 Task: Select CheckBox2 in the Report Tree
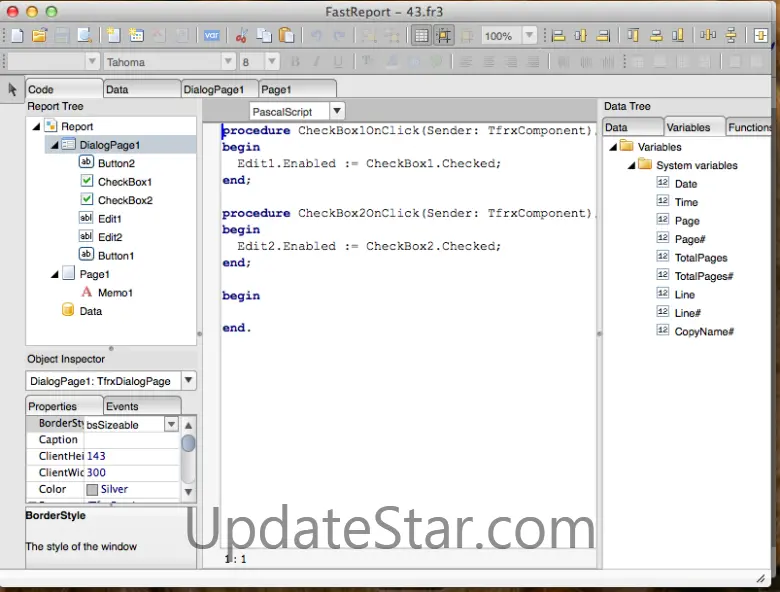[125, 200]
